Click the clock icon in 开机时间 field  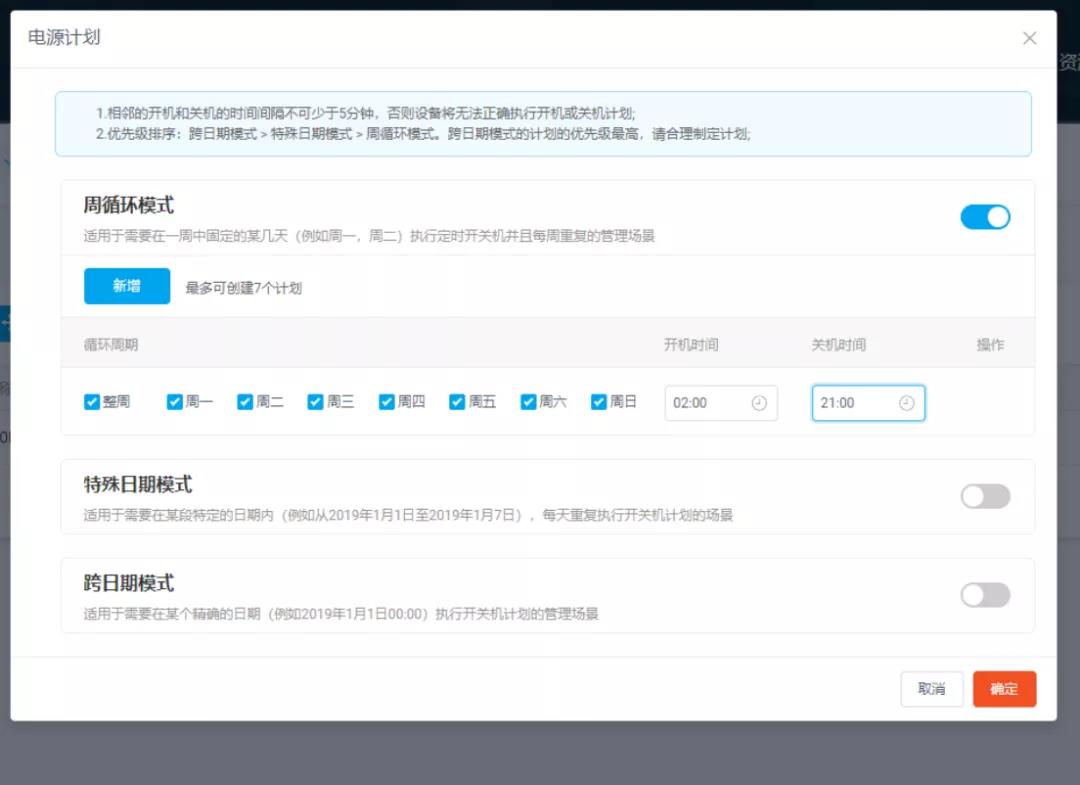click(759, 403)
